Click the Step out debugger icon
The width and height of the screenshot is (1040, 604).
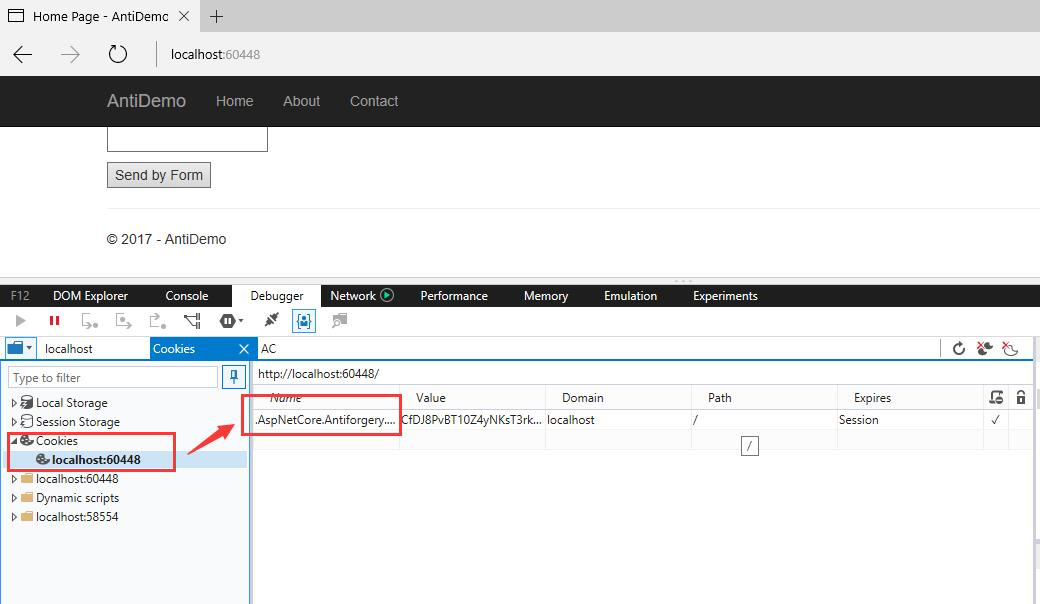(156, 321)
